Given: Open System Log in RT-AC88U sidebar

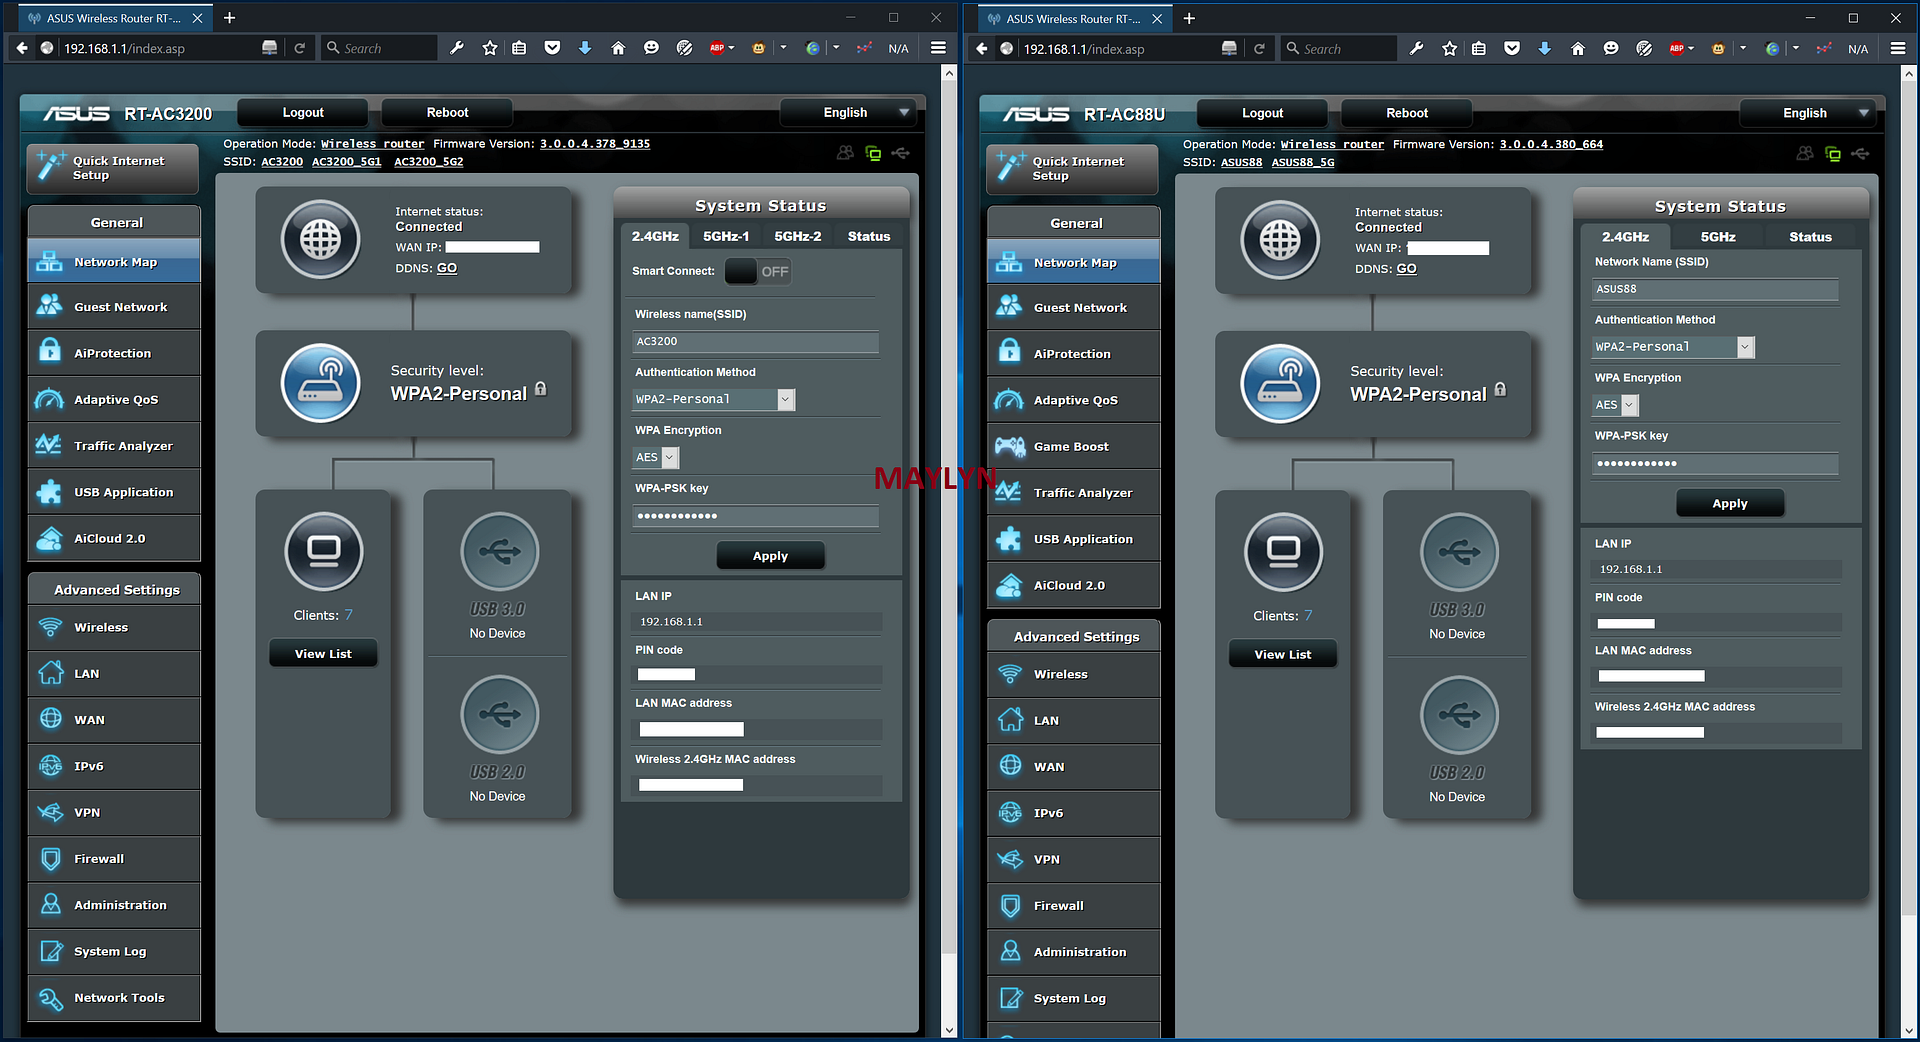Looking at the screenshot, I should [x=1073, y=998].
